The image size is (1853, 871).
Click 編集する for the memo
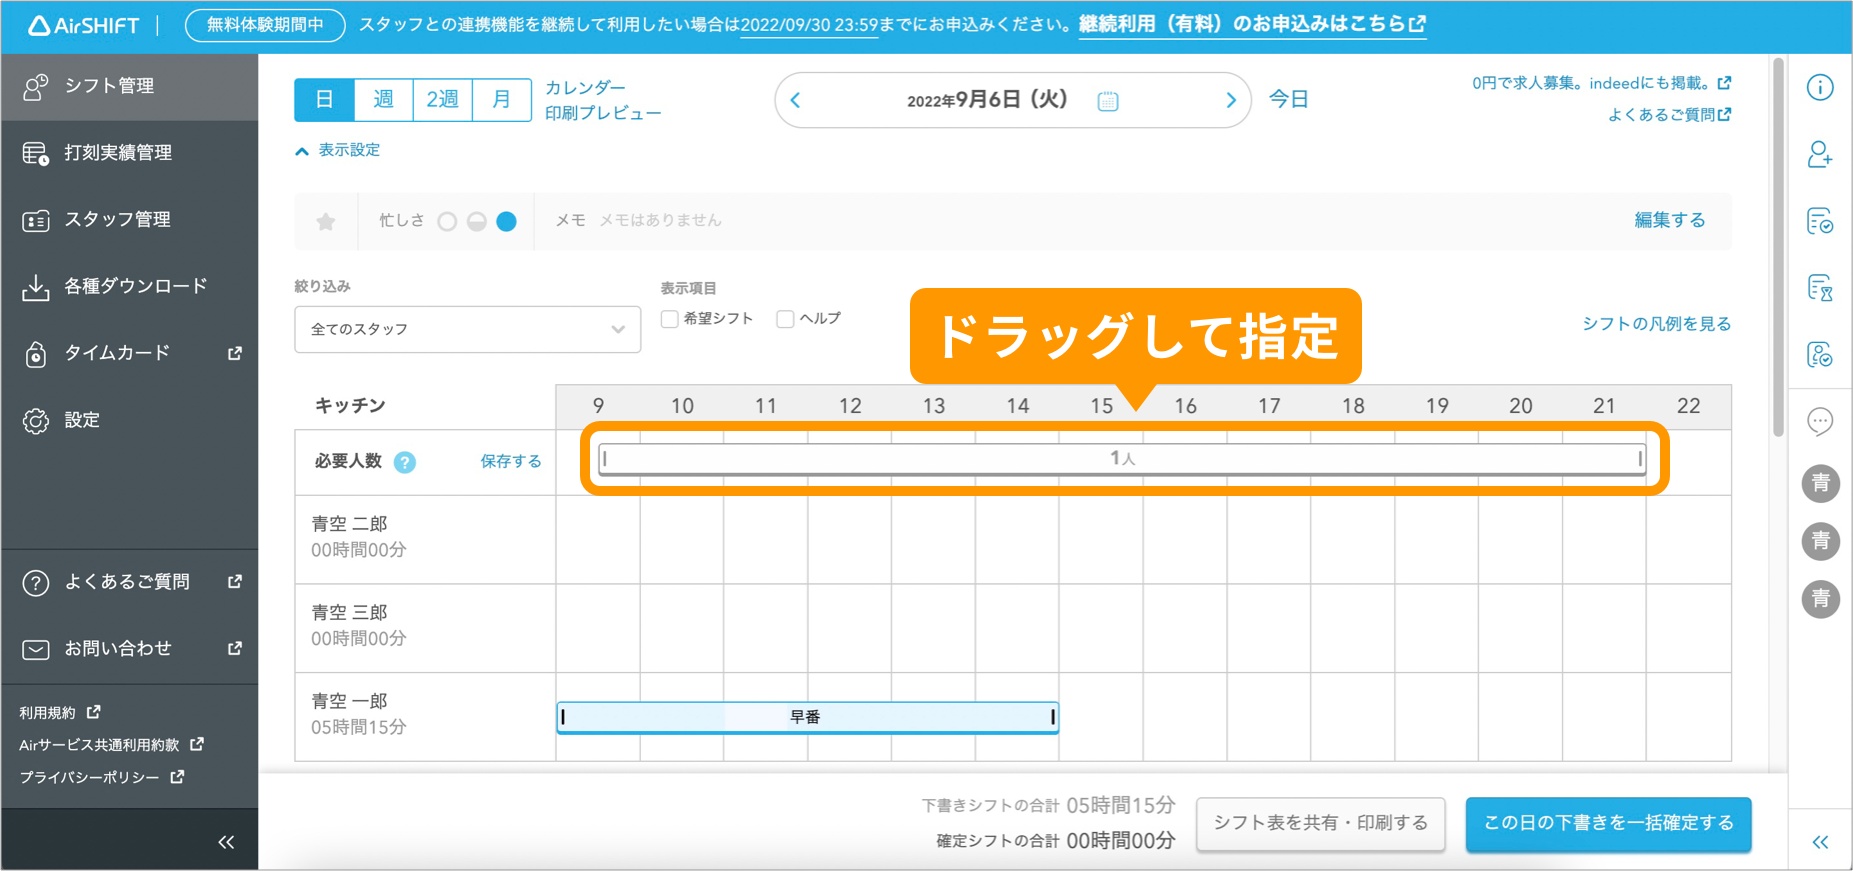1670,220
